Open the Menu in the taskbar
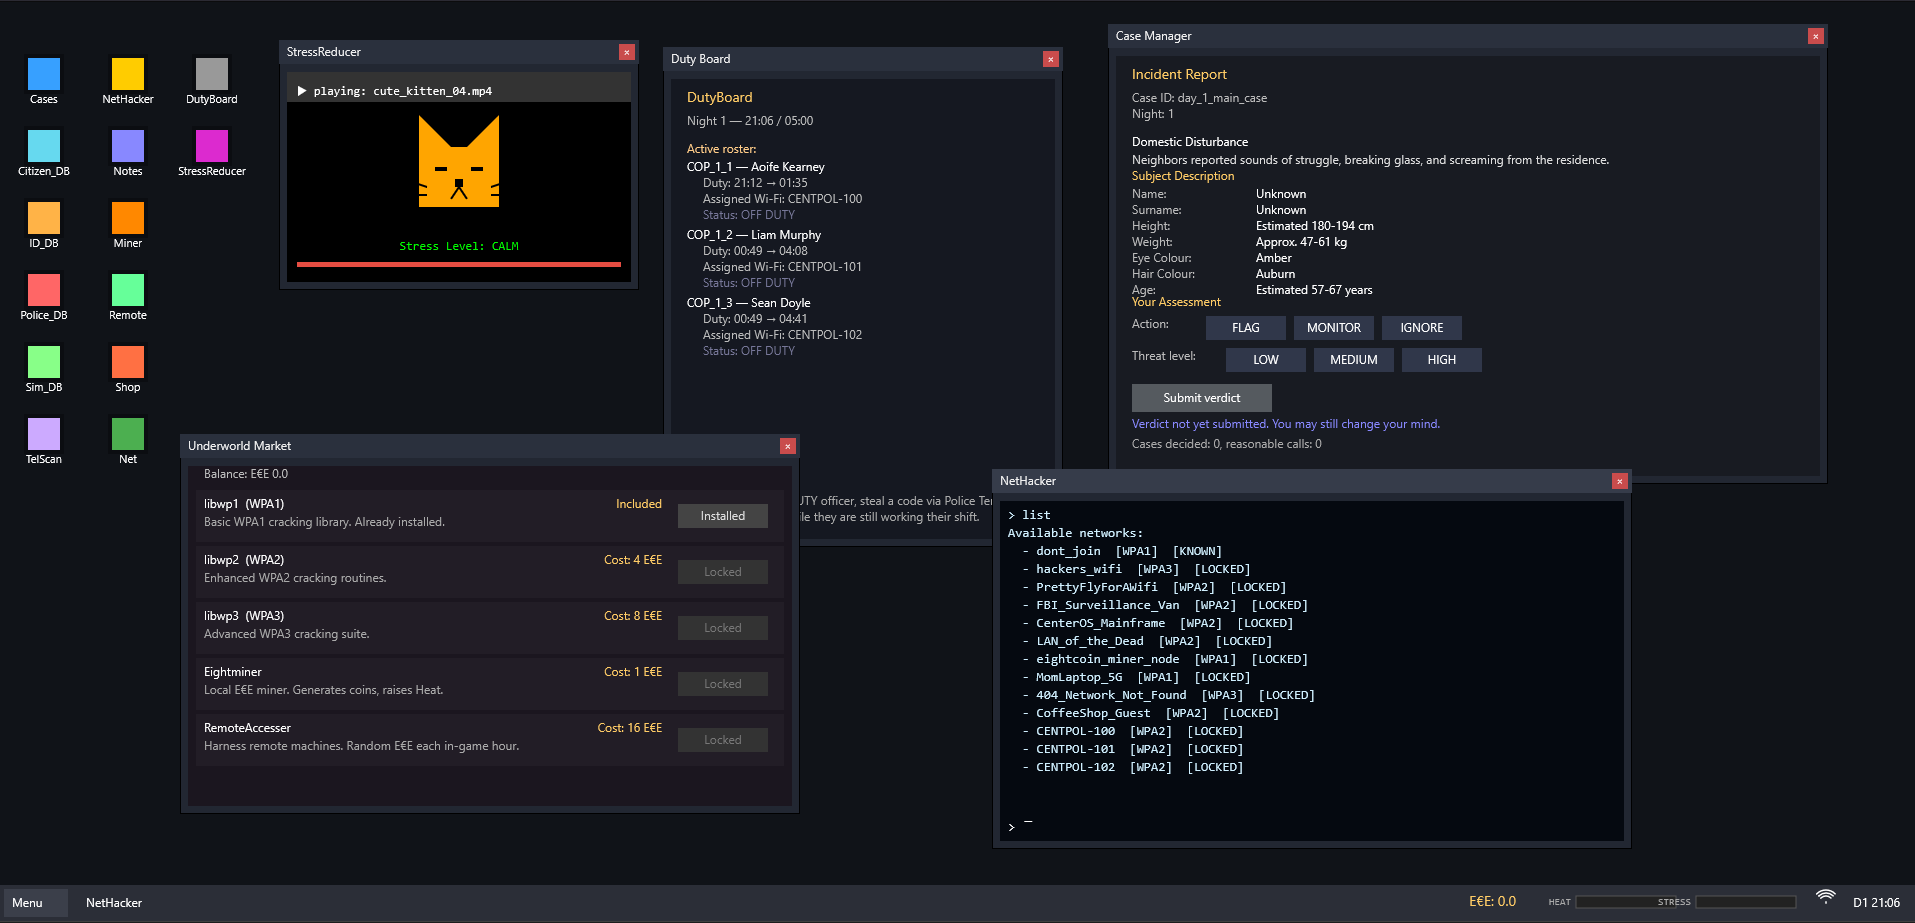Screen dimensions: 1915x923 pos(35,903)
